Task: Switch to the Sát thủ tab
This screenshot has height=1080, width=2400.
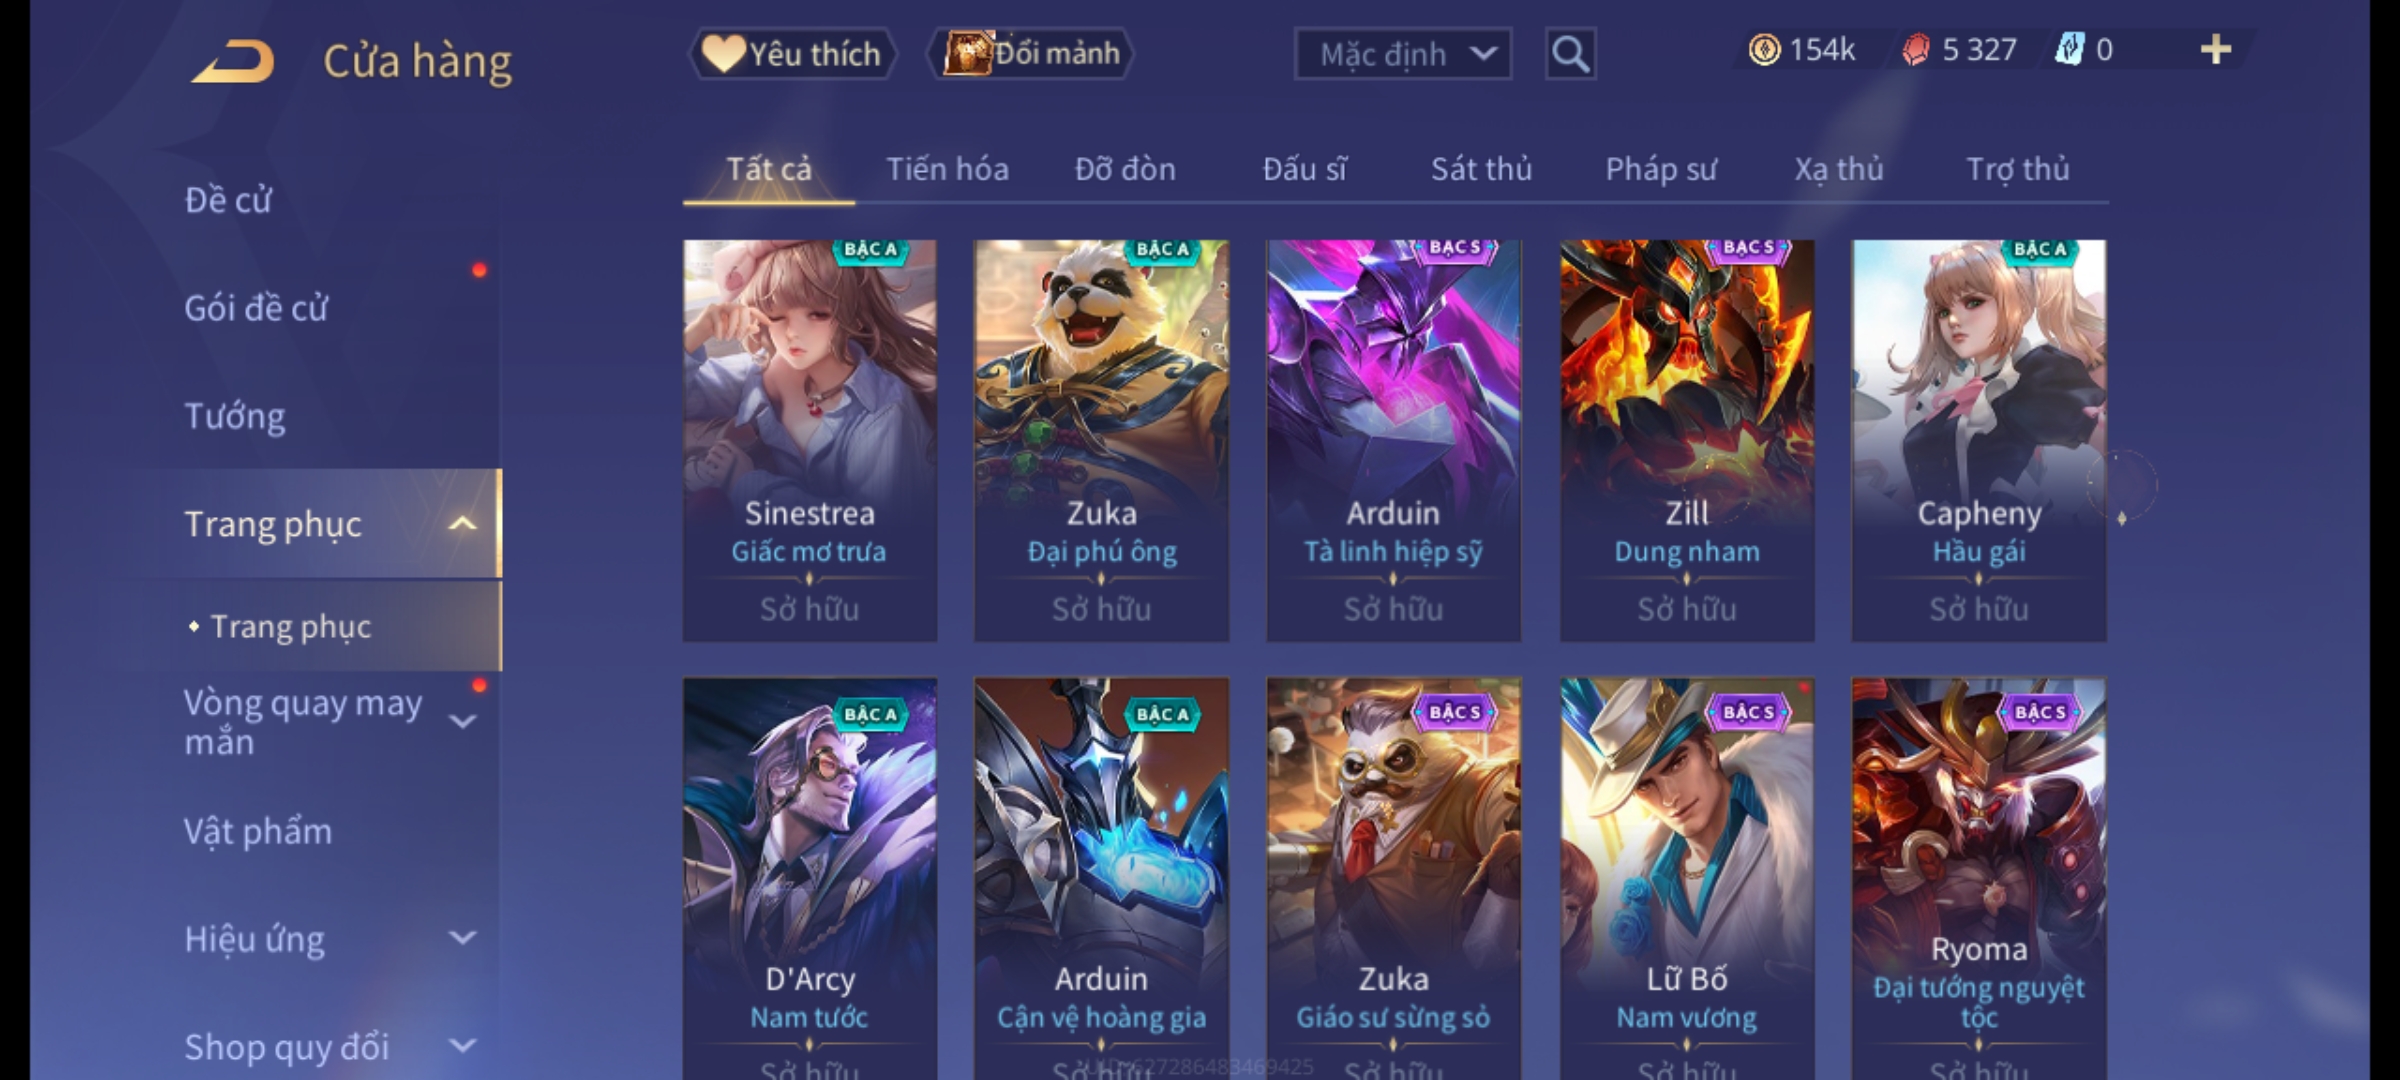Action: tap(1481, 169)
